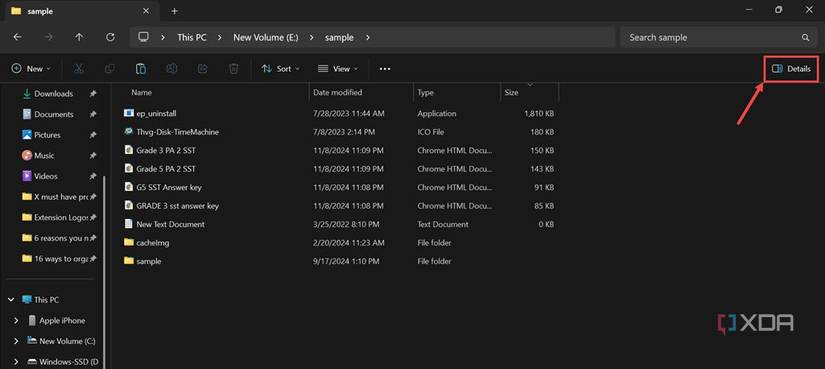
Task: Click This PC in the address bar
Action: tap(193, 37)
